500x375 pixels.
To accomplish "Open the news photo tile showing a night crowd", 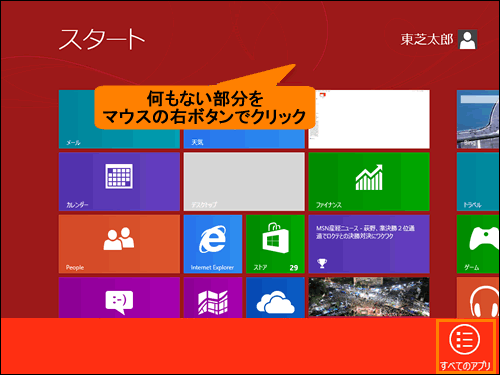I will pos(369,297).
